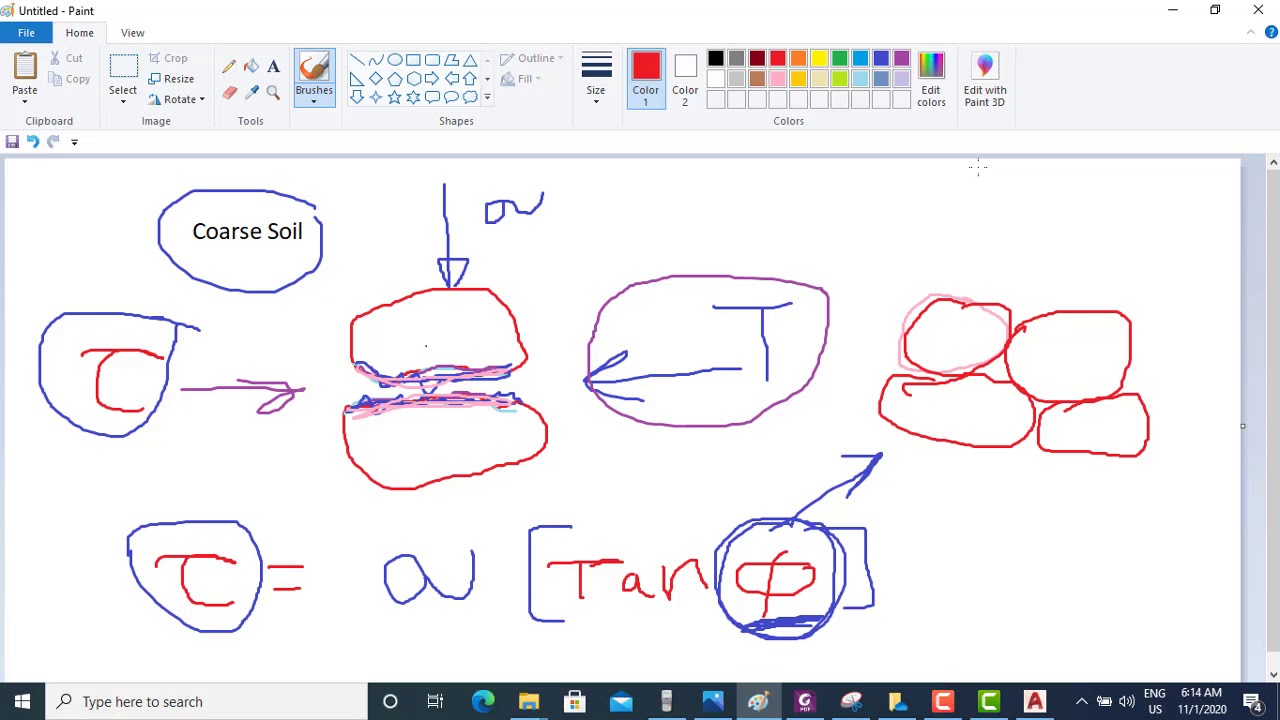Image resolution: width=1280 pixels, height=720 pixels.
Task: Open the Windows Start menu
Action: point(22,702)
